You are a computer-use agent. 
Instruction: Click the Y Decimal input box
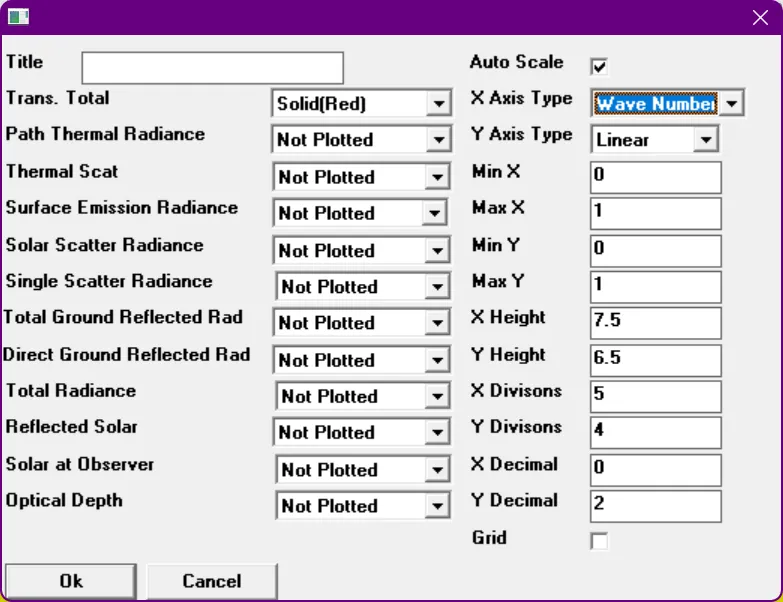655,506
